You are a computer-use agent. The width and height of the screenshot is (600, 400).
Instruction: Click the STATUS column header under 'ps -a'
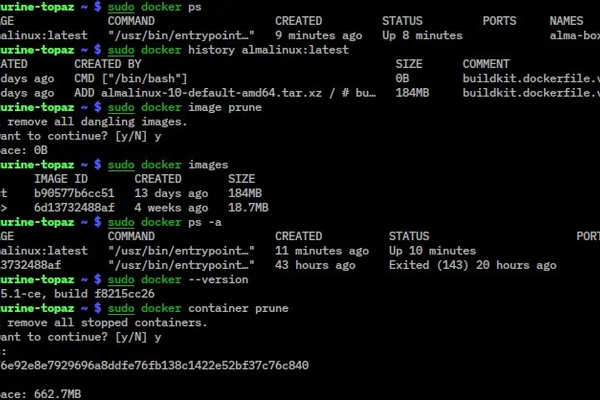coord(409,236)
